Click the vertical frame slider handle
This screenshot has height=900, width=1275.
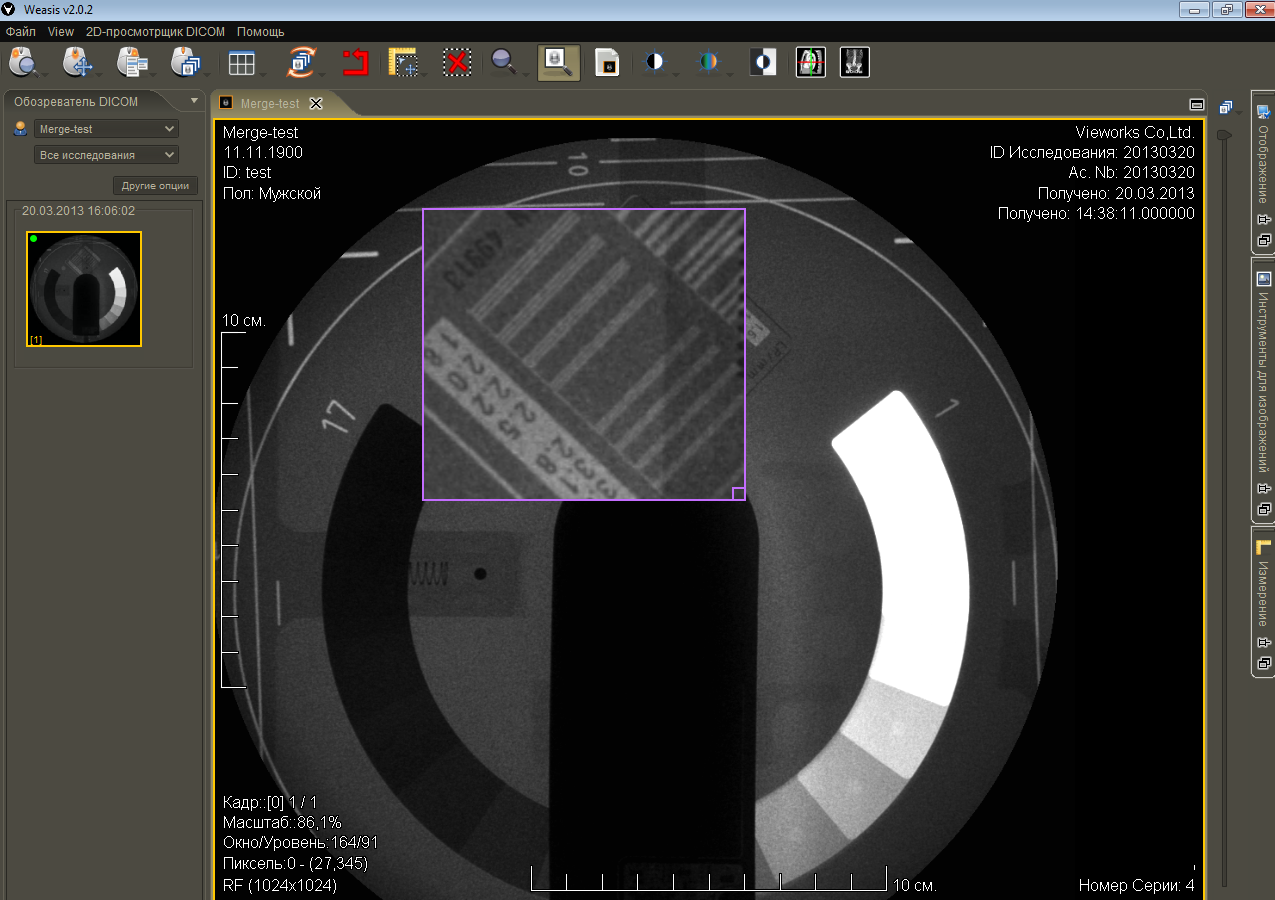(x=1222, y=134)
